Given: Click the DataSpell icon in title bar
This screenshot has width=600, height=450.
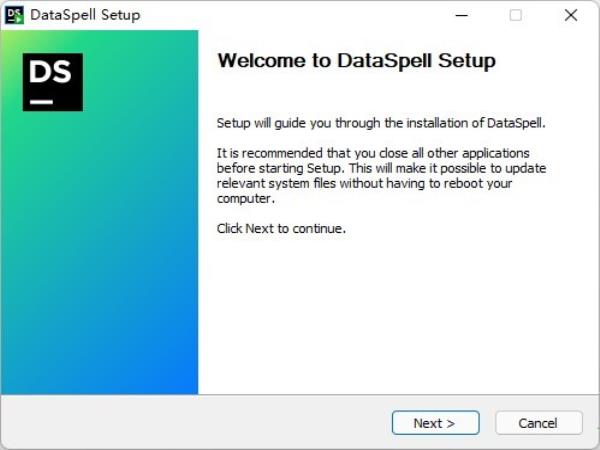Looking at the screenshot, I should tap(14, 15).
